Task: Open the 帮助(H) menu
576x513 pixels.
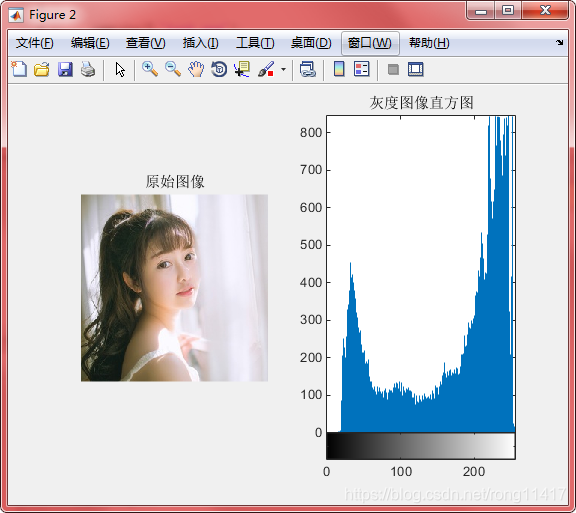Action: click(429, 43)
